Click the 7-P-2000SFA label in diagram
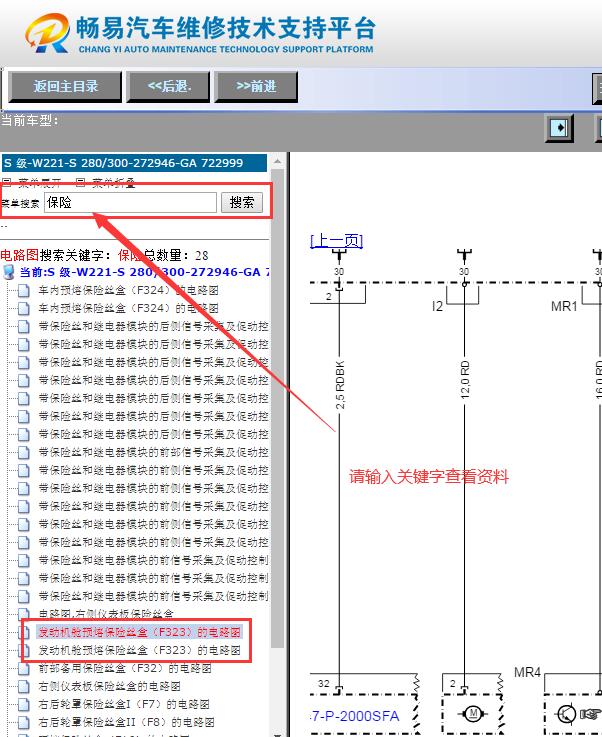Image resolution: width=602 pixels, height=737 pixels. click(355, 716)
